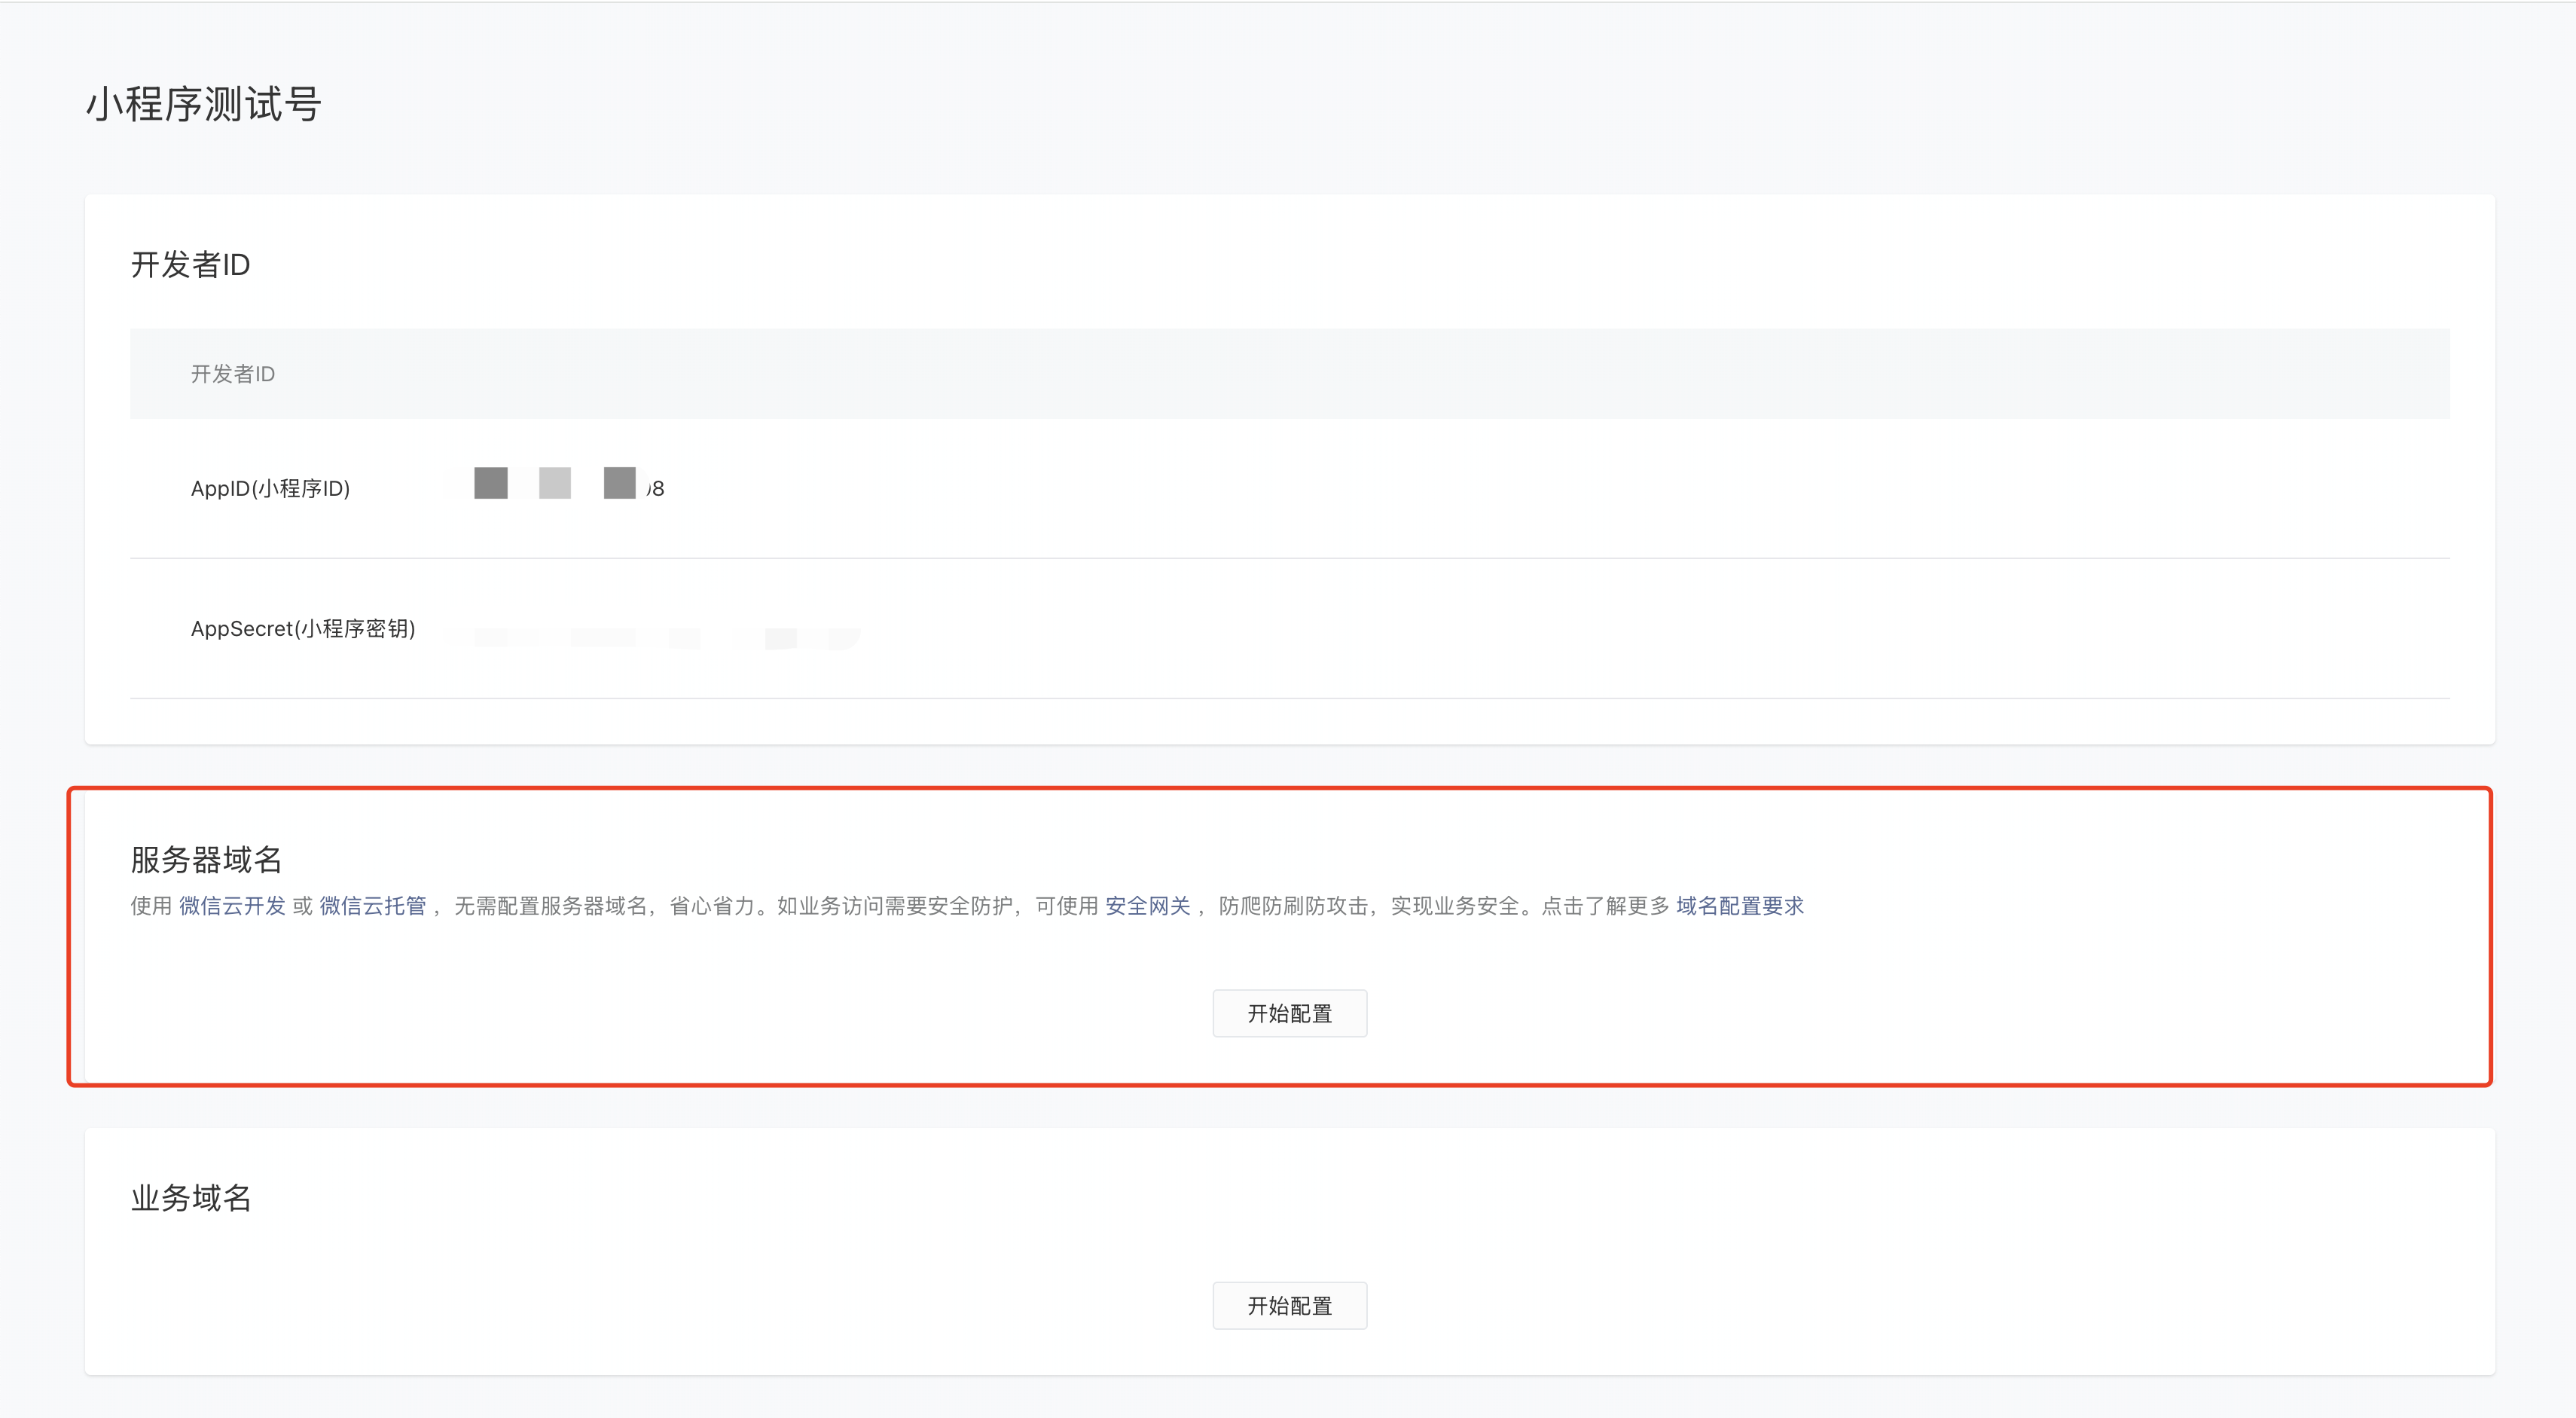Click the dark gray square in AppID
Screen dimensions: 2576x1418
[x=490, y=483]
